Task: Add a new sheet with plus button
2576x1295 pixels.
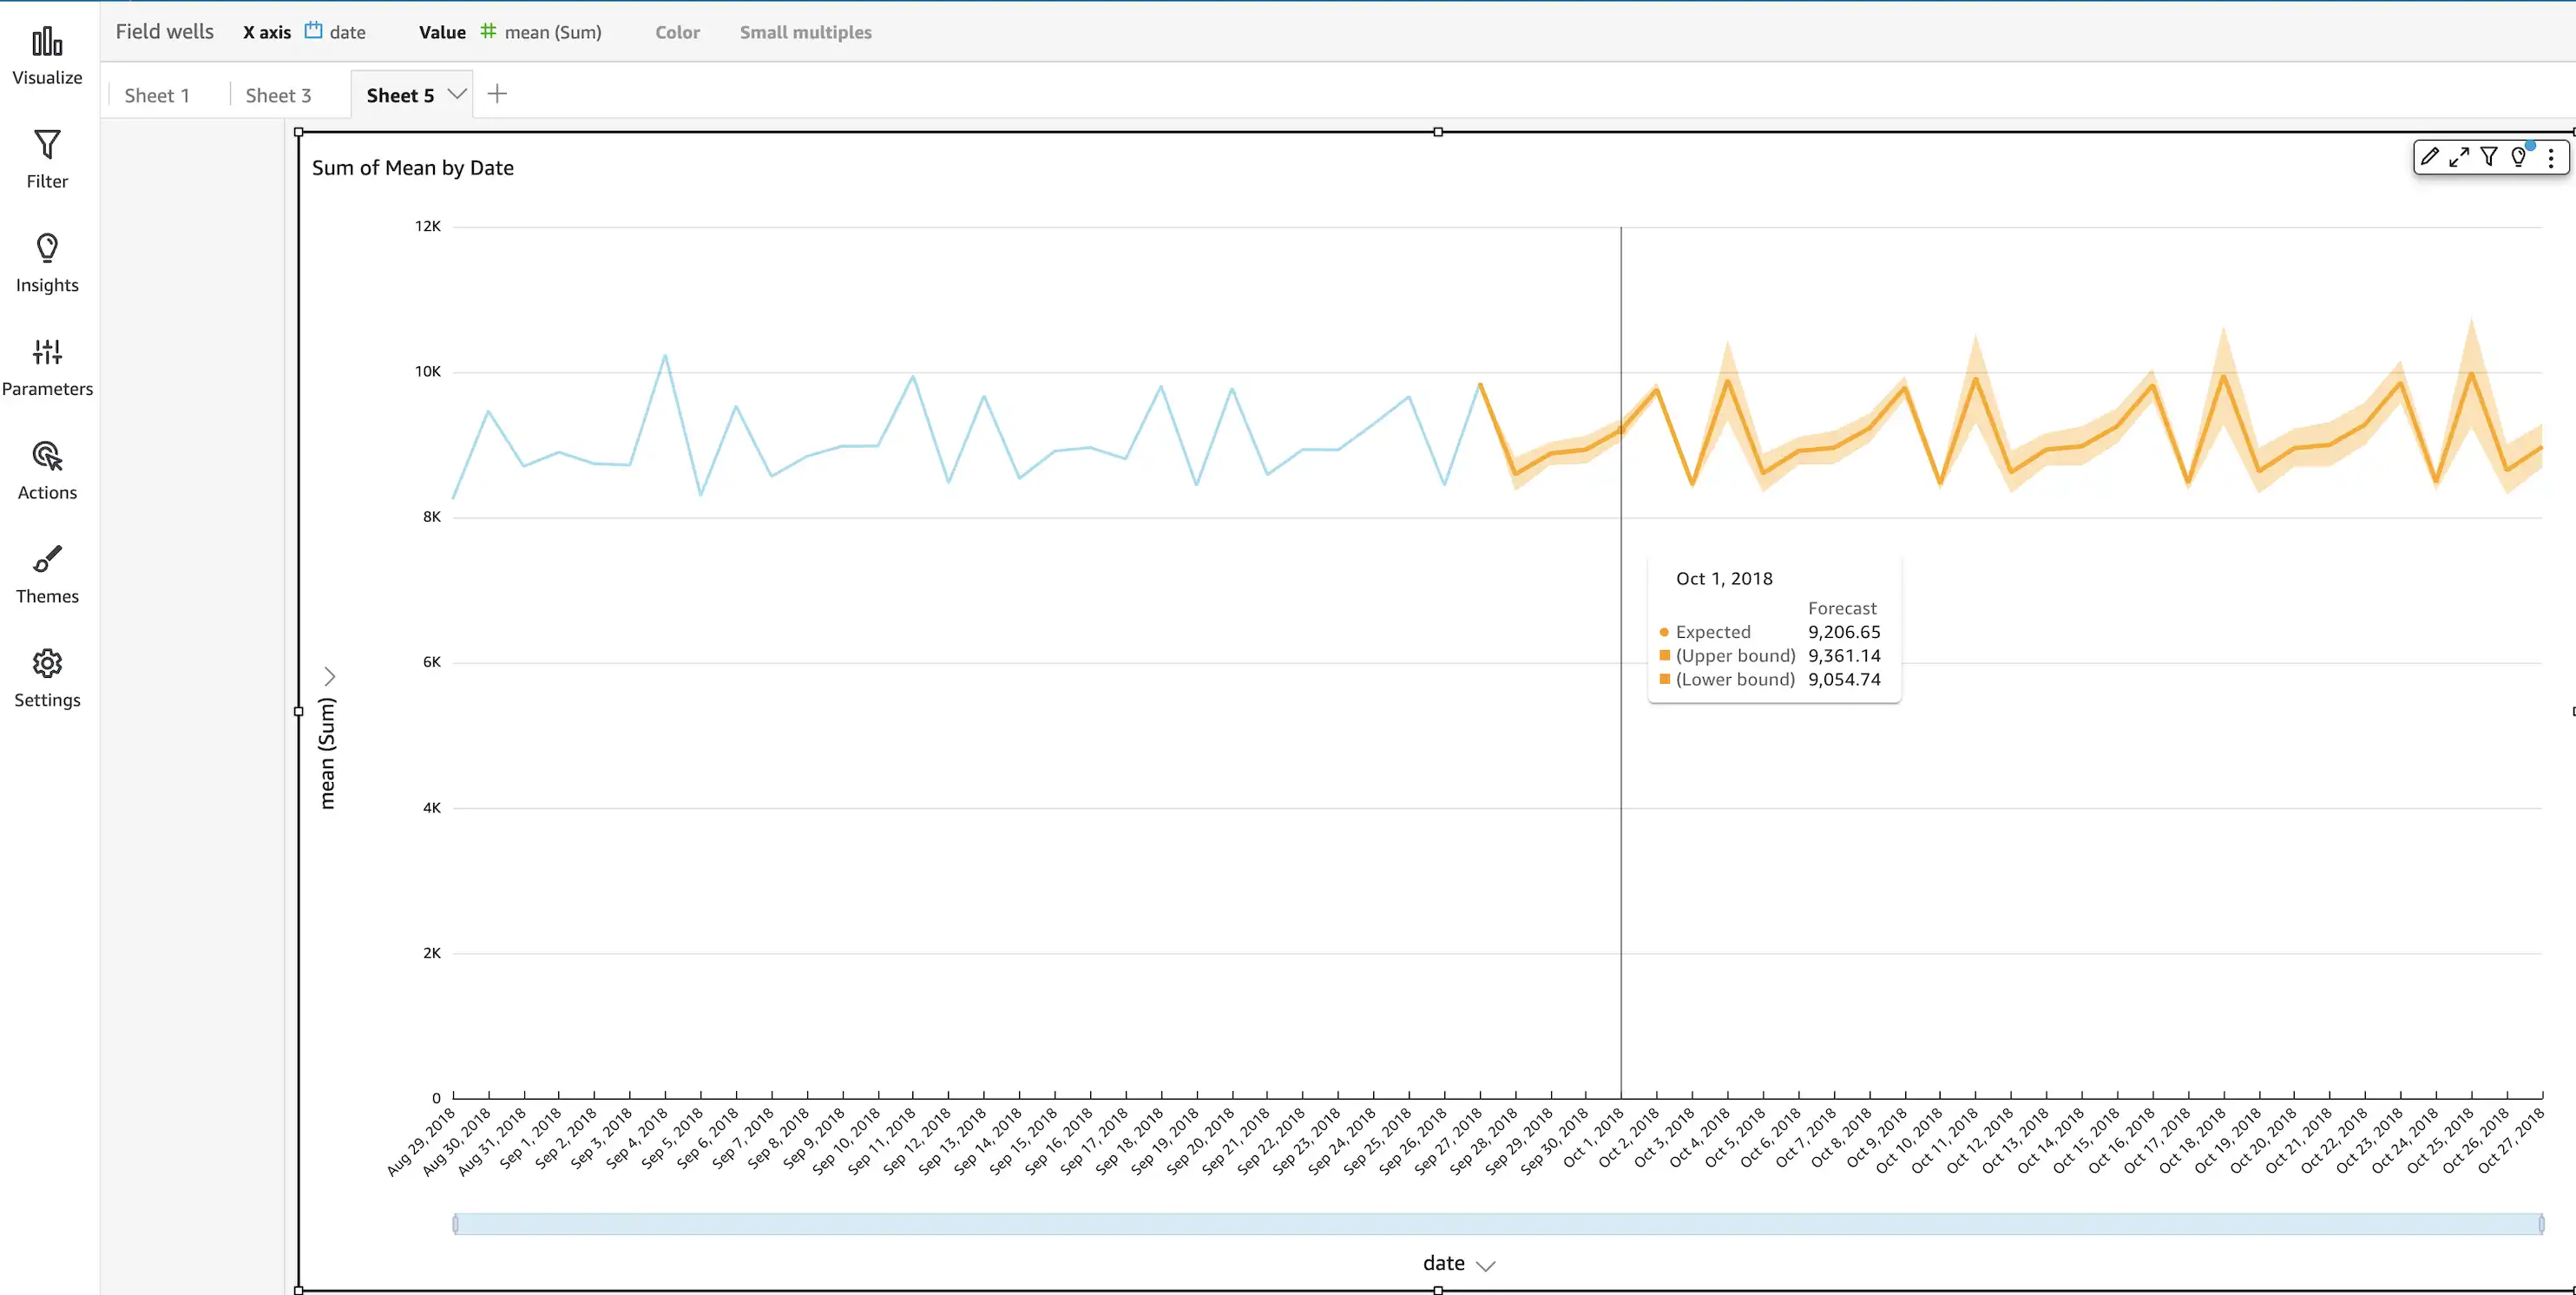Action: coord(497,94)
